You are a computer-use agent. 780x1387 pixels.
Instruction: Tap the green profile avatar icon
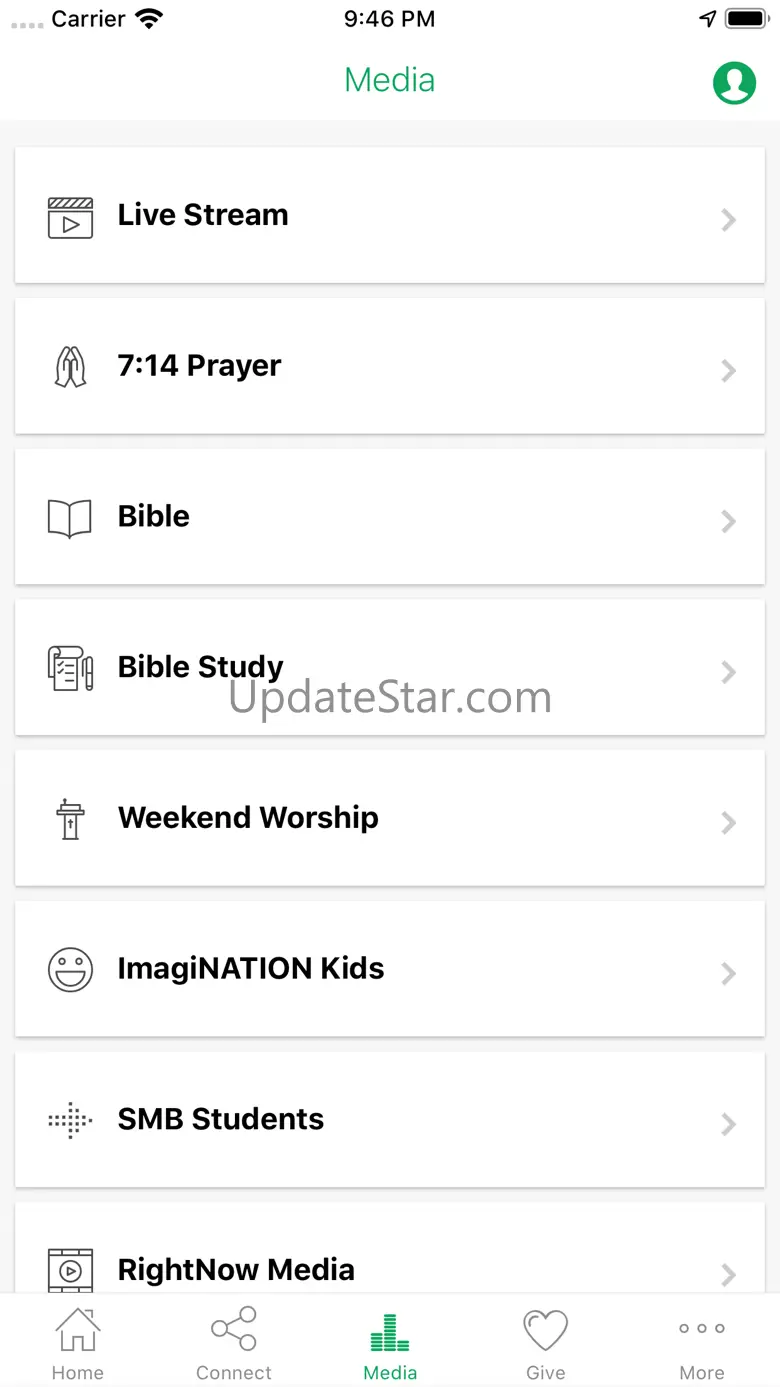tap(734, 83)
